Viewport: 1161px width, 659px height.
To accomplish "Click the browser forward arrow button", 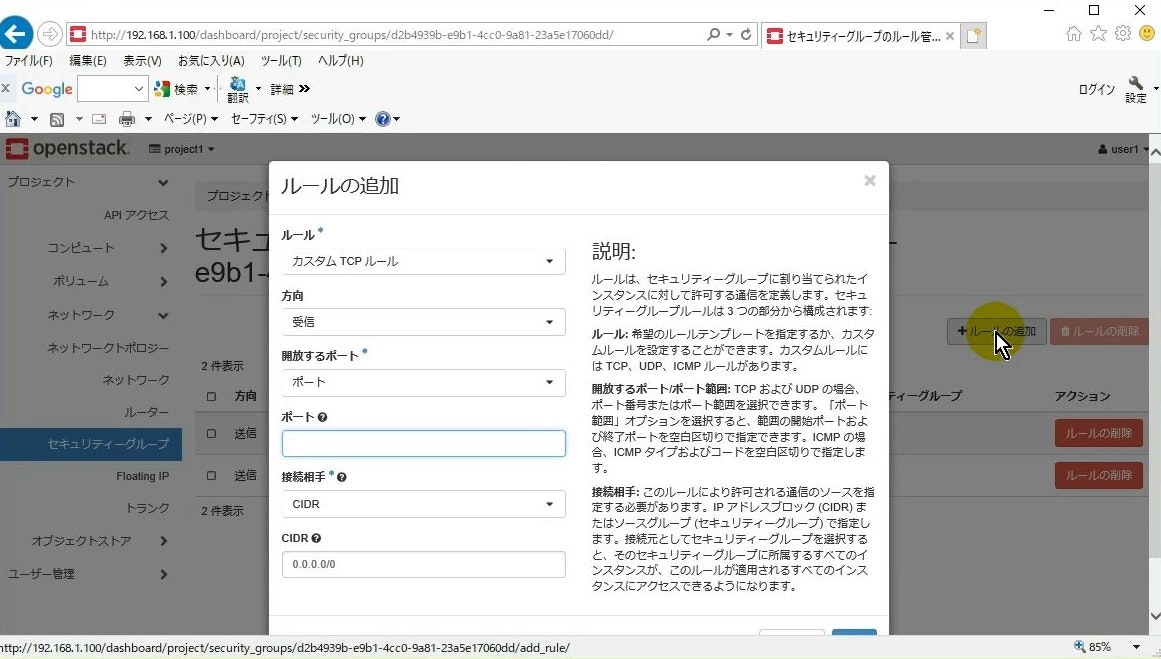I will coord(50,34).
